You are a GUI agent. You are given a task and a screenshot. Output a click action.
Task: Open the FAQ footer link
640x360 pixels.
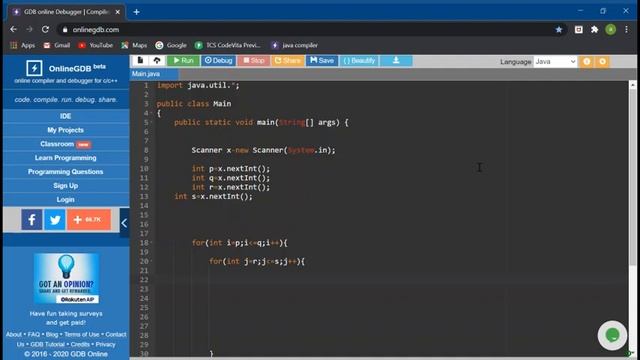pos(33,334)
